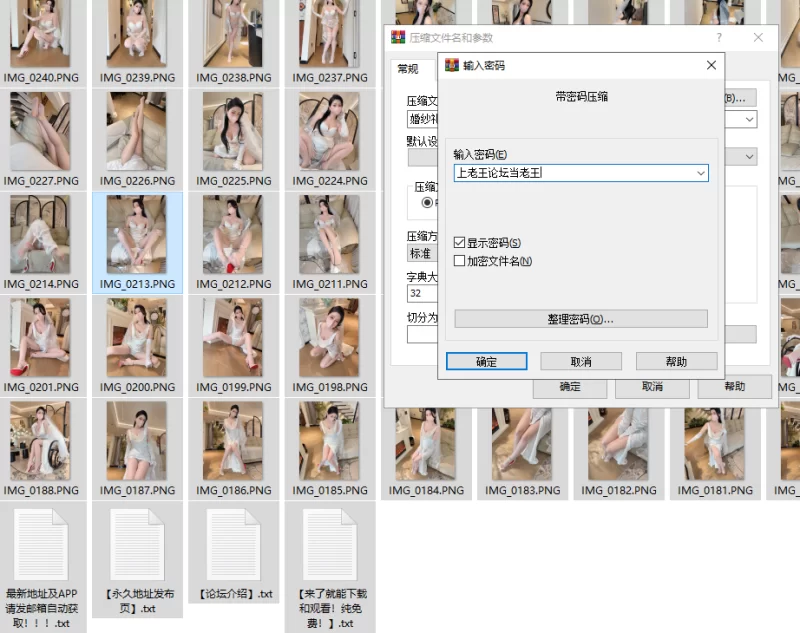Click the dictionary size field showing 32

click(x=422, y=293)
